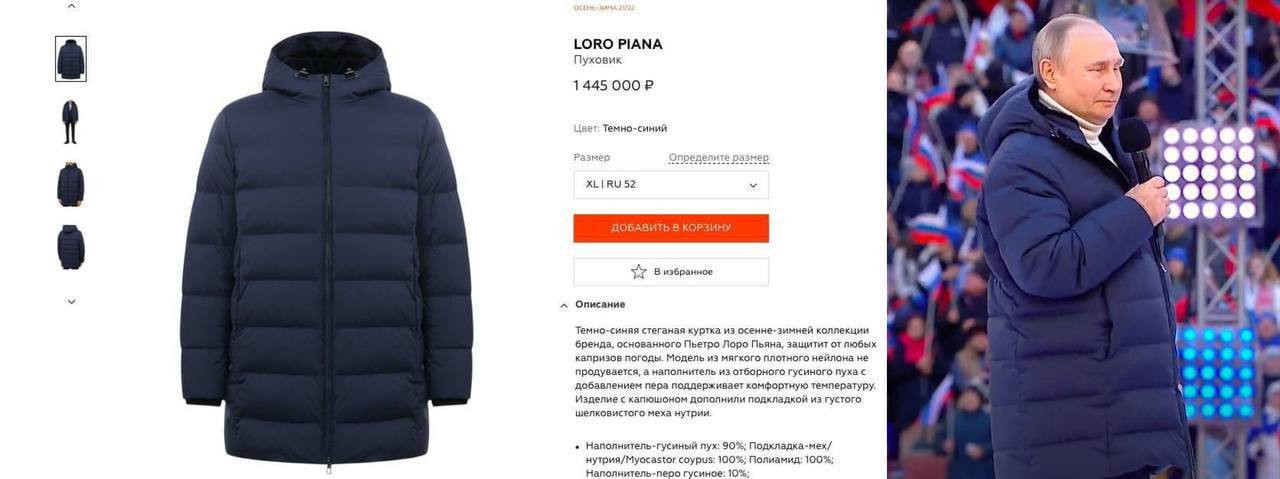Click the price 1 445 000 ₽
The image size is (1280, 479).
coord(613,86)
